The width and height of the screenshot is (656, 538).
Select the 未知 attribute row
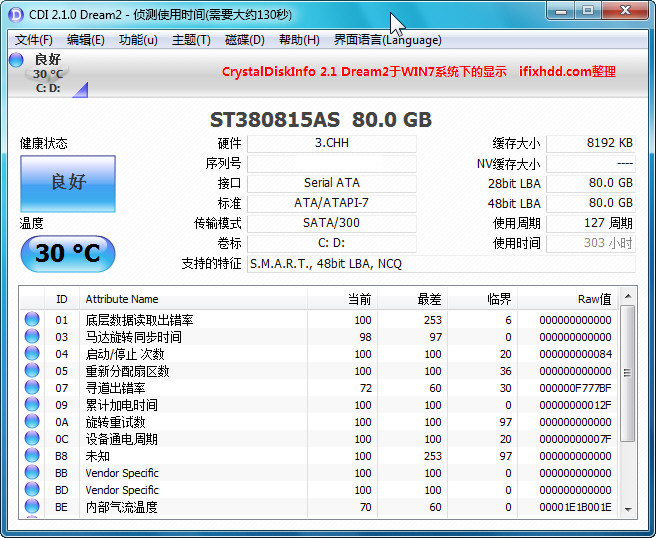[319, 456]
